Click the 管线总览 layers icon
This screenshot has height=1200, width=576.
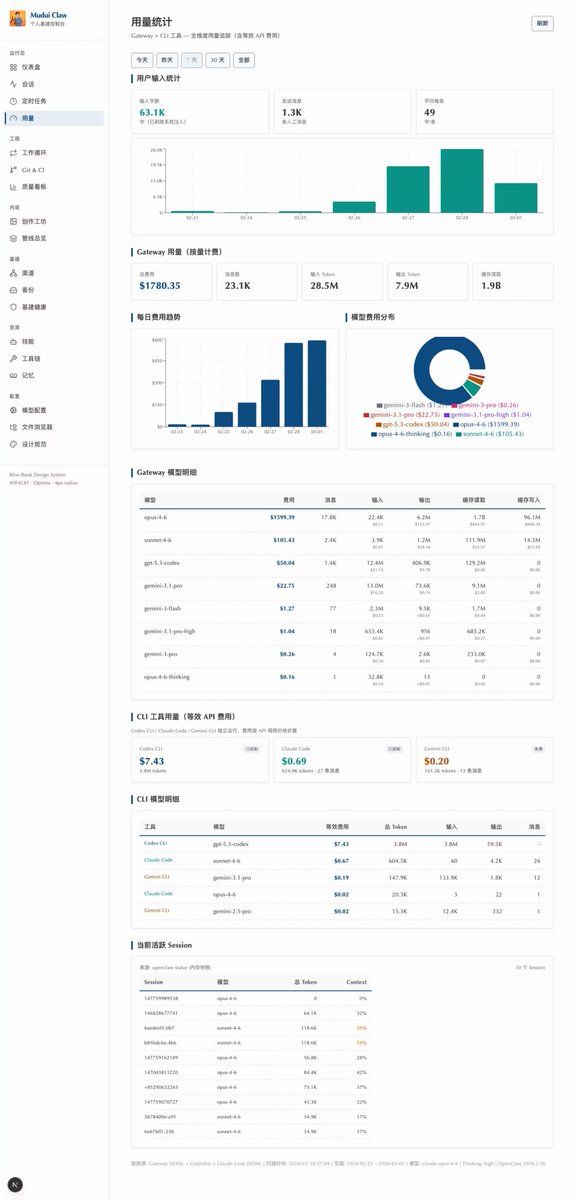tap(13, 238)
